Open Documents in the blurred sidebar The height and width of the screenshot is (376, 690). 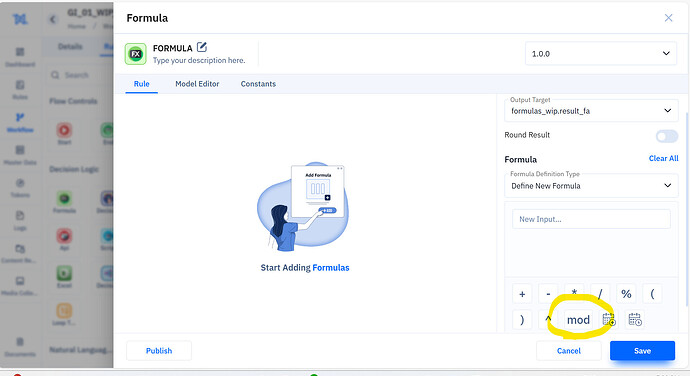click(20, 347)
